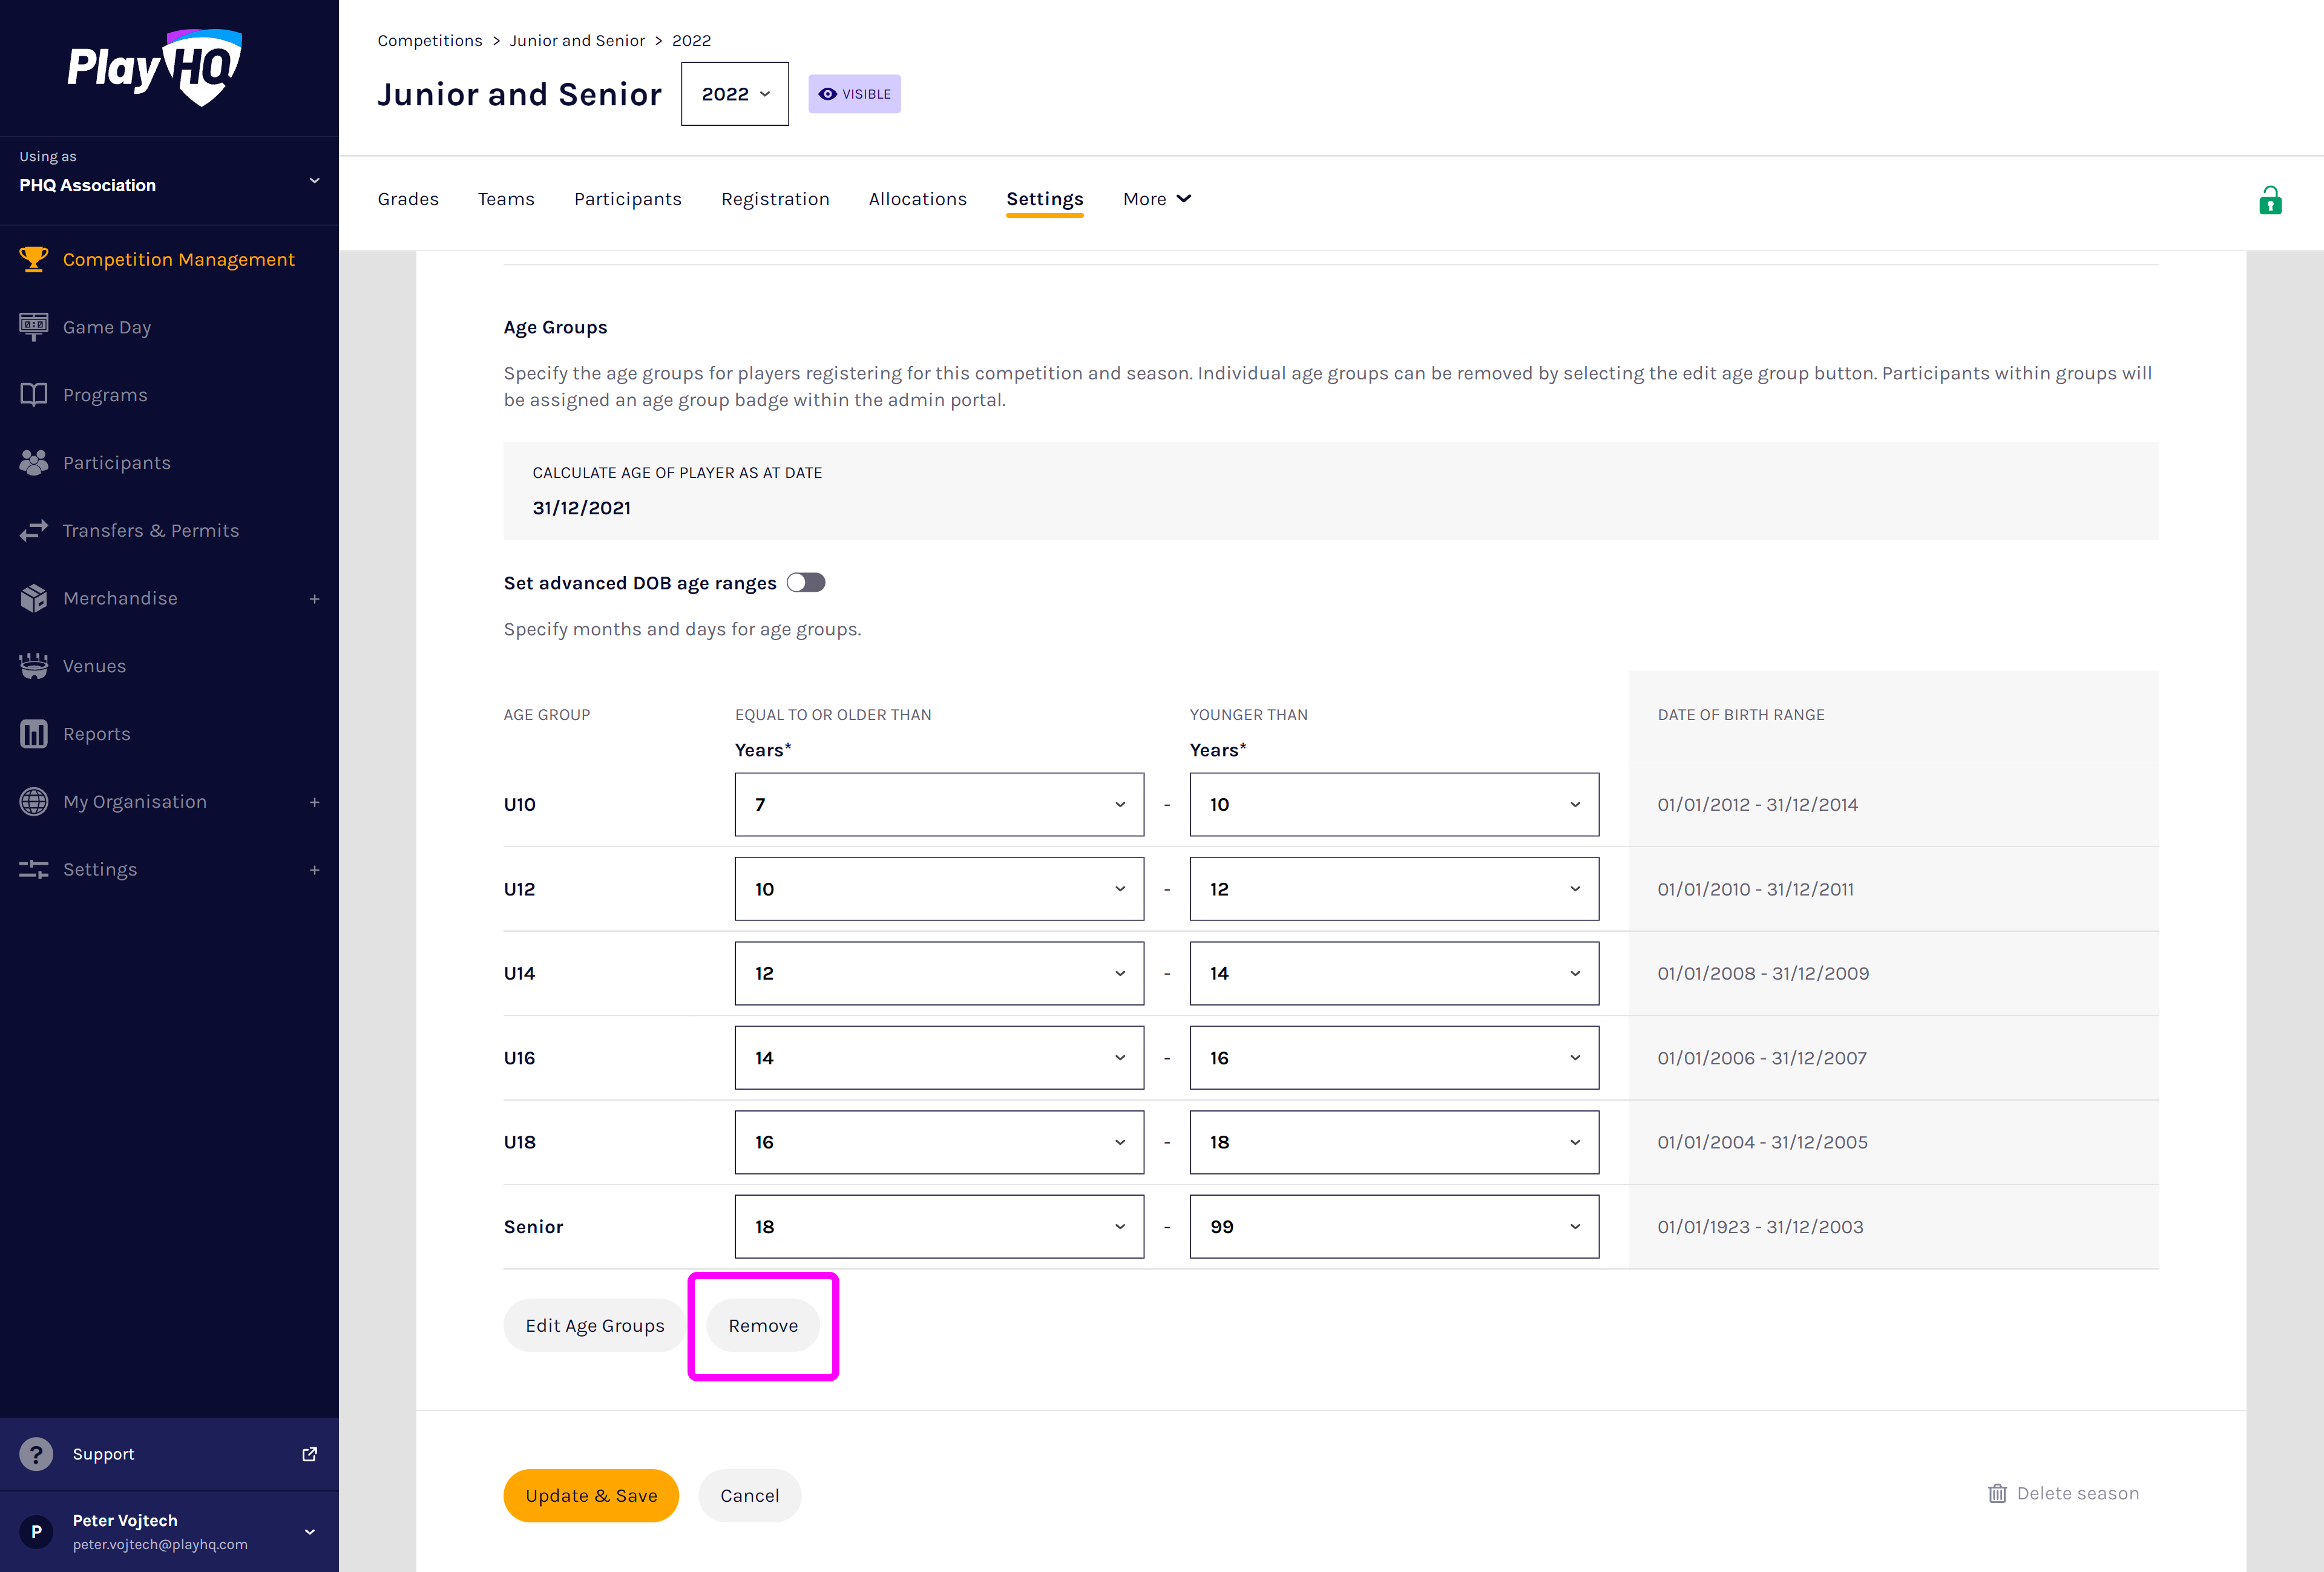
Task: Click the Programs book icon
Action: click(33, 394)
